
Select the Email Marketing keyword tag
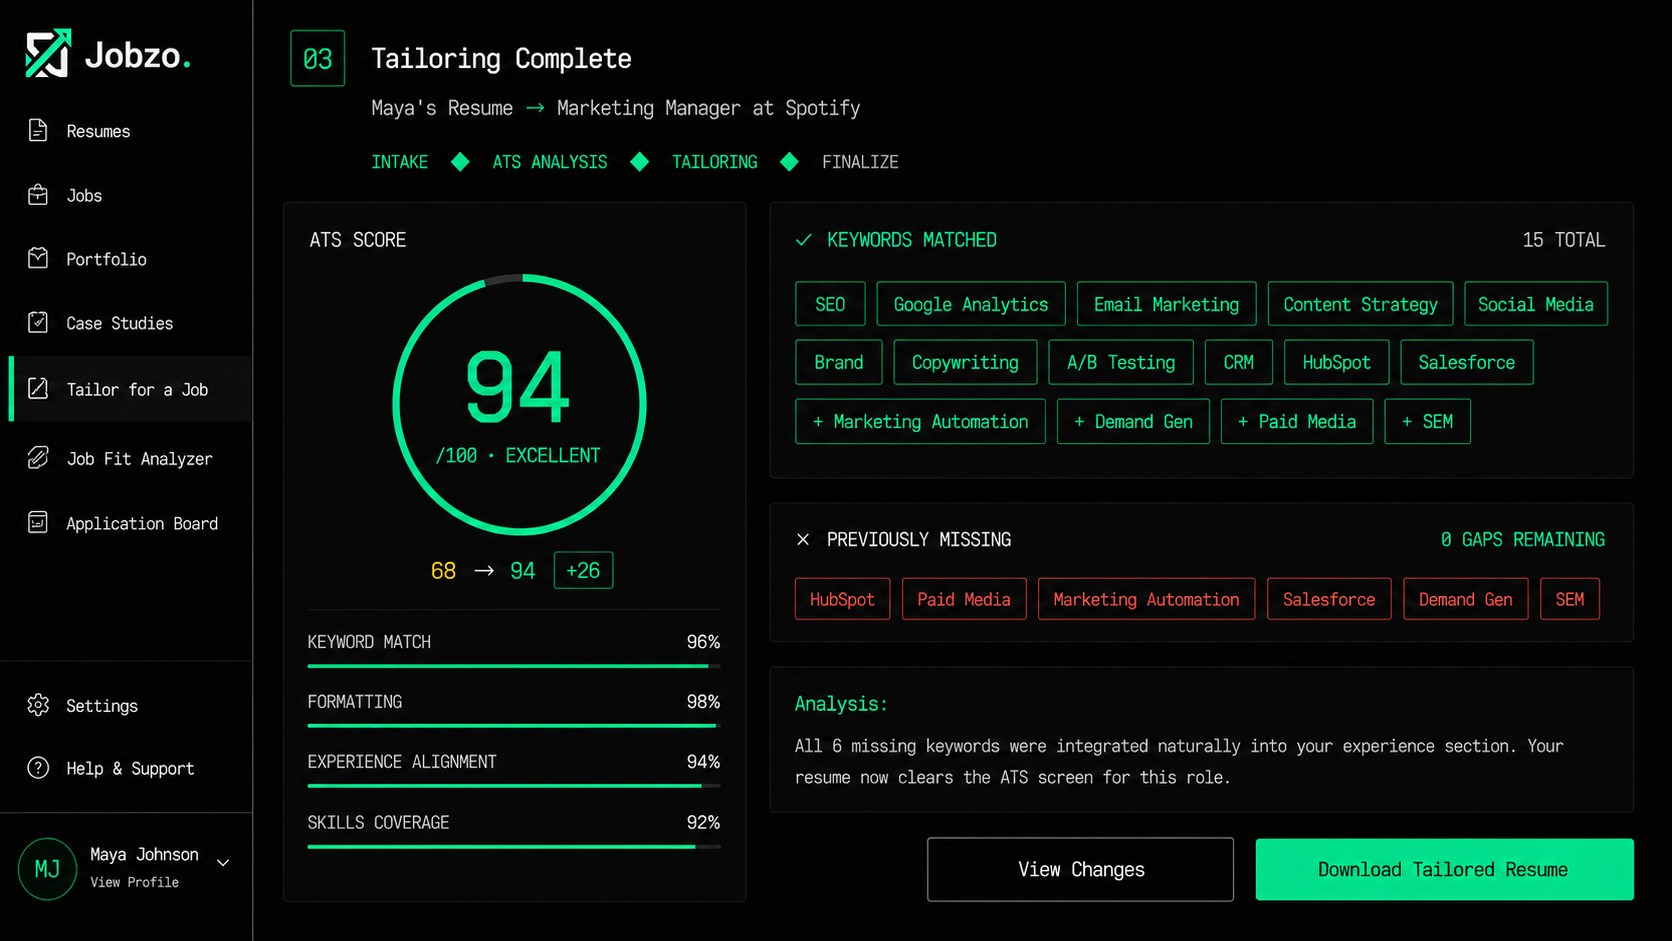click(x=1166, y=304)
